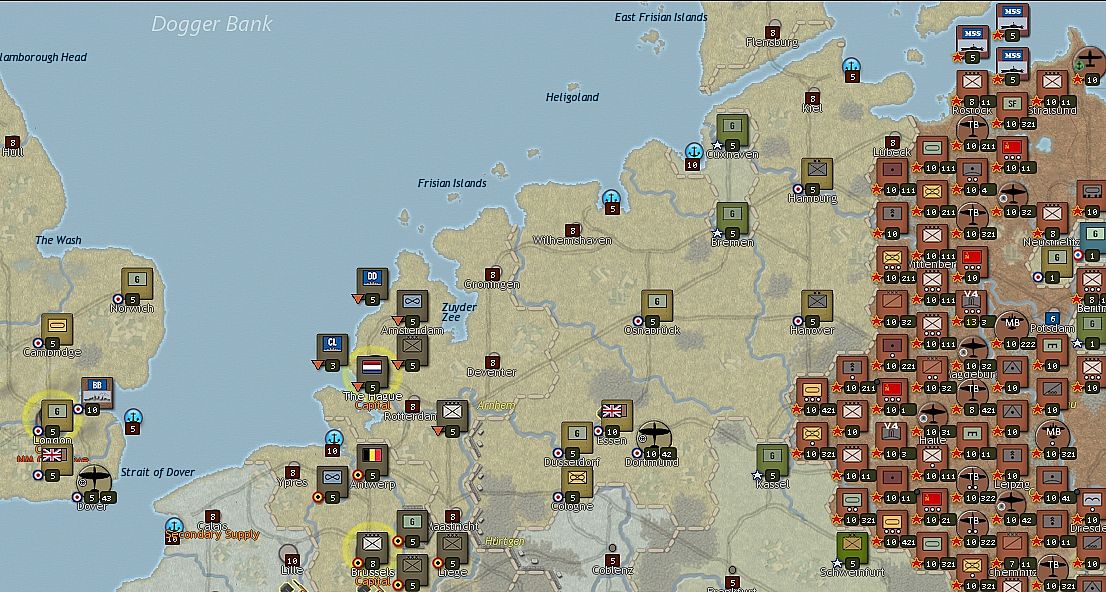Click The Wash label
This screenshot has height=592, width=1106.
click(59, 240)
